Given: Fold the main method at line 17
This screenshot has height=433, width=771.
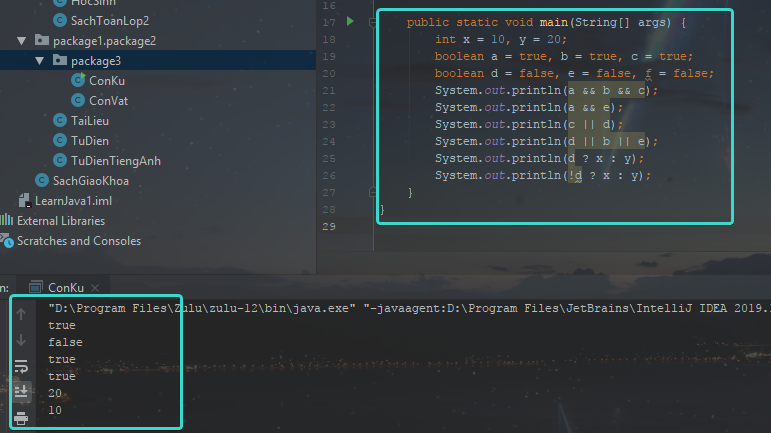Looking at the screenshot, I should (373, 22).
